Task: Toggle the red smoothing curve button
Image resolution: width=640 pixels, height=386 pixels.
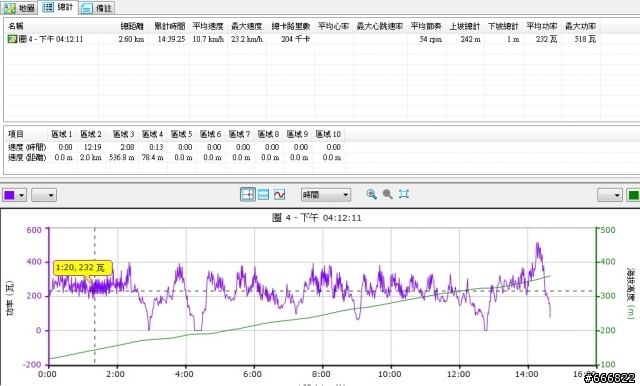Action: [x=280, y=195]
